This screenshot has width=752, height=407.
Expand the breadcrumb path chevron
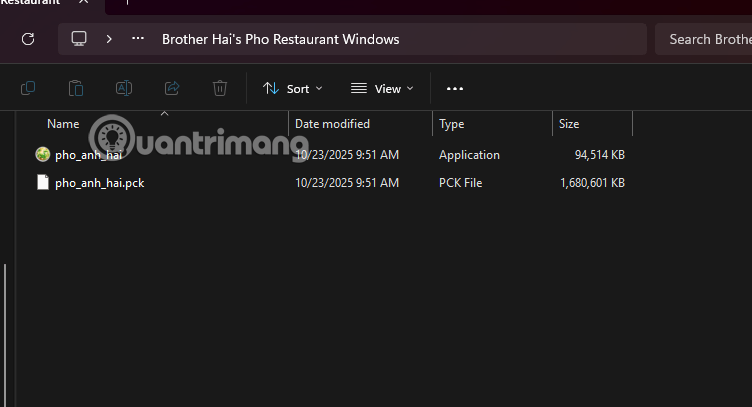108,39
